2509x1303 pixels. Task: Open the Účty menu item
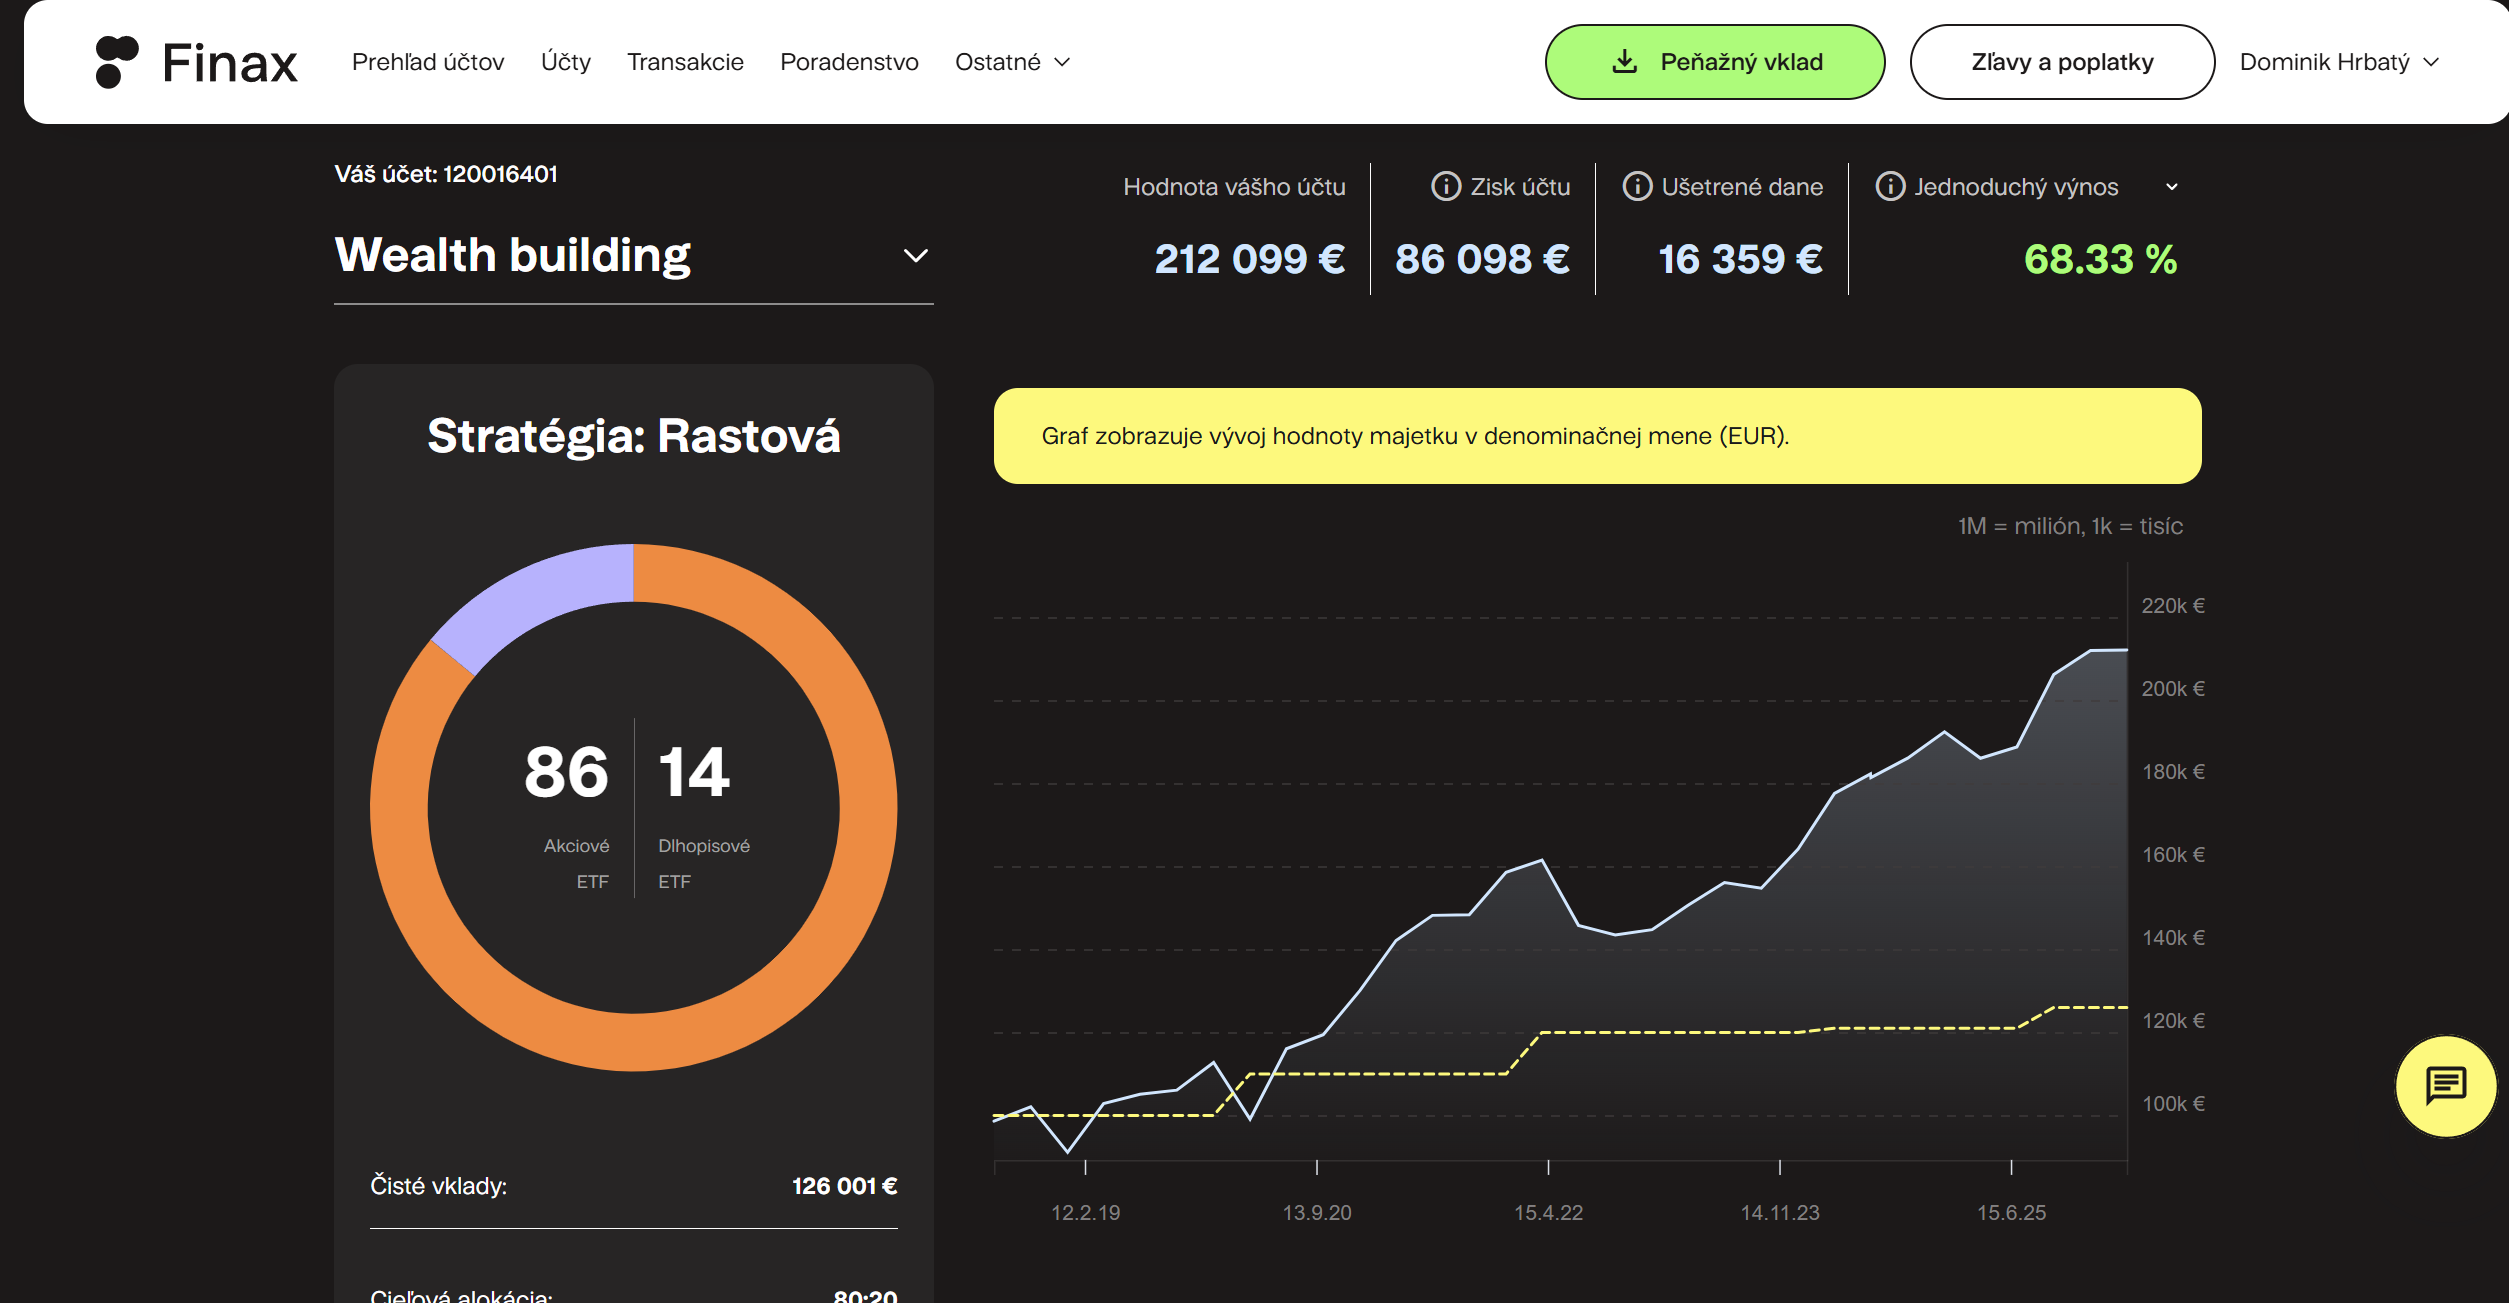tap(565, 62)
